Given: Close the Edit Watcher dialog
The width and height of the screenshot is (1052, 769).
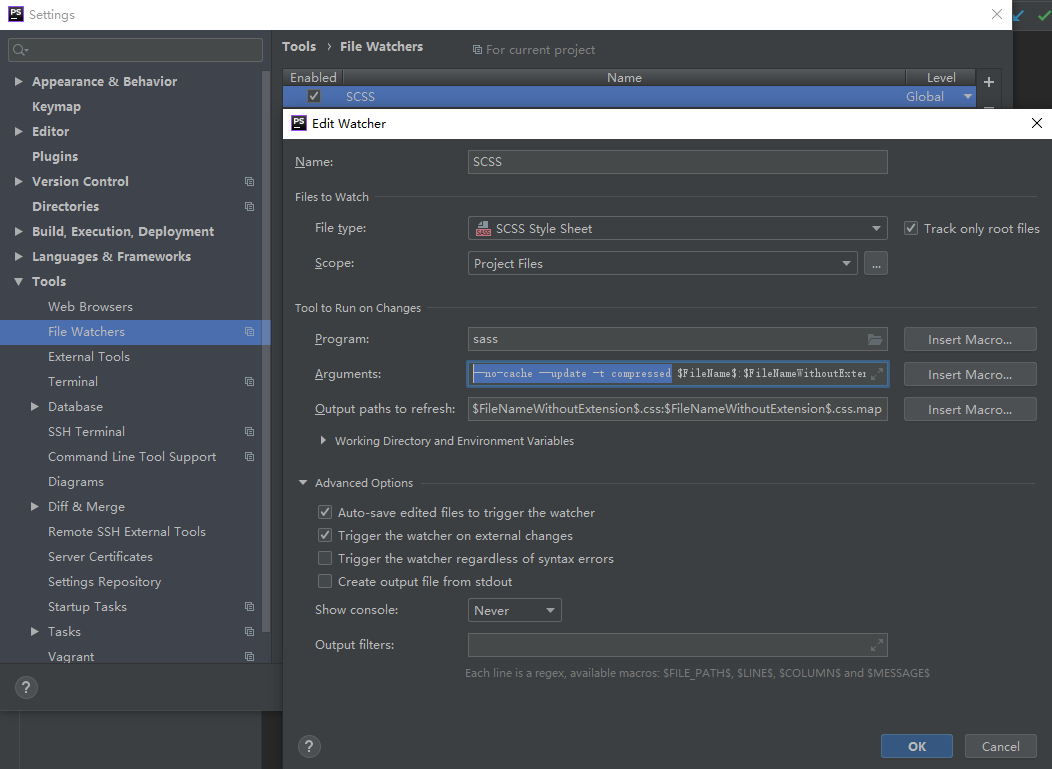Looking at the screenshot, I should click(x=1037, y=123).
